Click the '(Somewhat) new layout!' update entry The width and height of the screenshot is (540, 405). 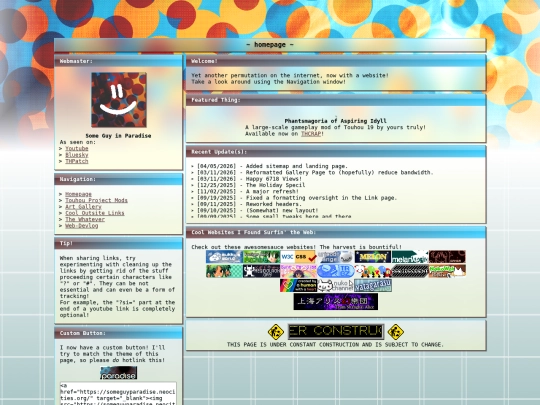click(x=258, y=210)
